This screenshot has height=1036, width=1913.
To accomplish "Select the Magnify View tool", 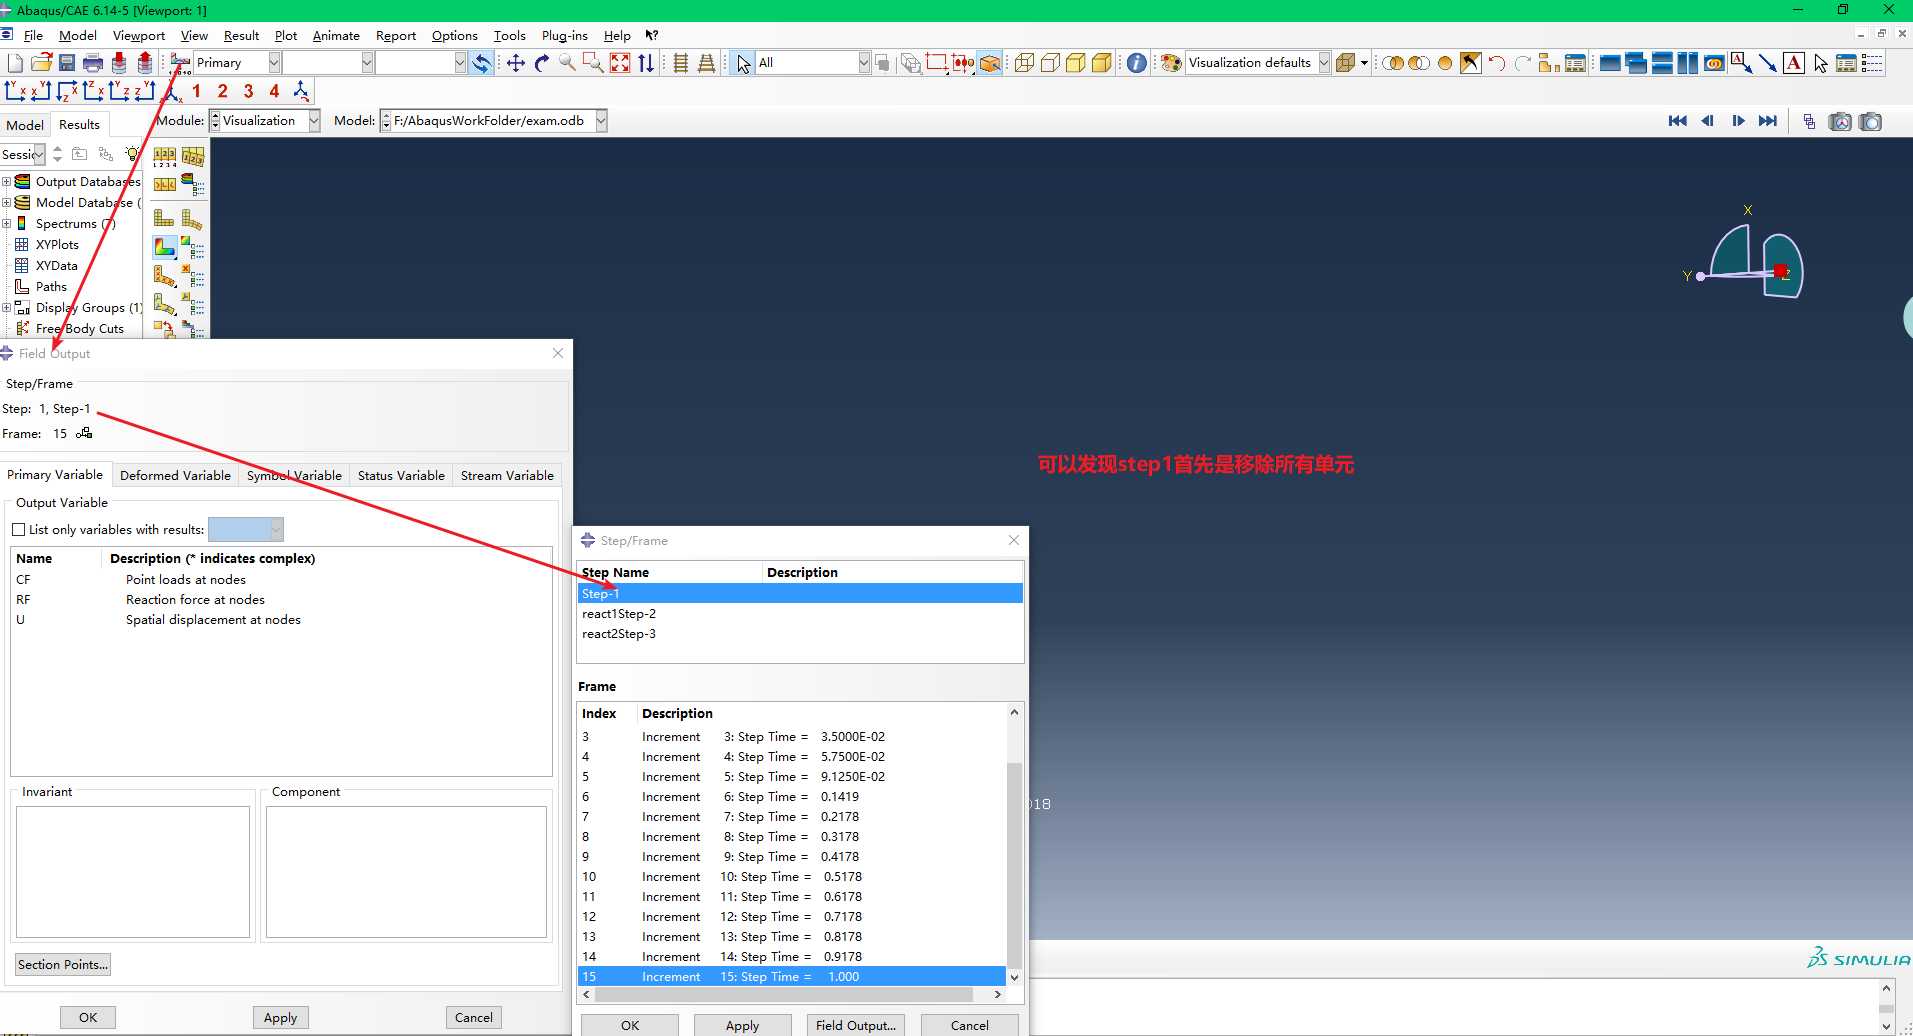I will click(x=568, y=63).
